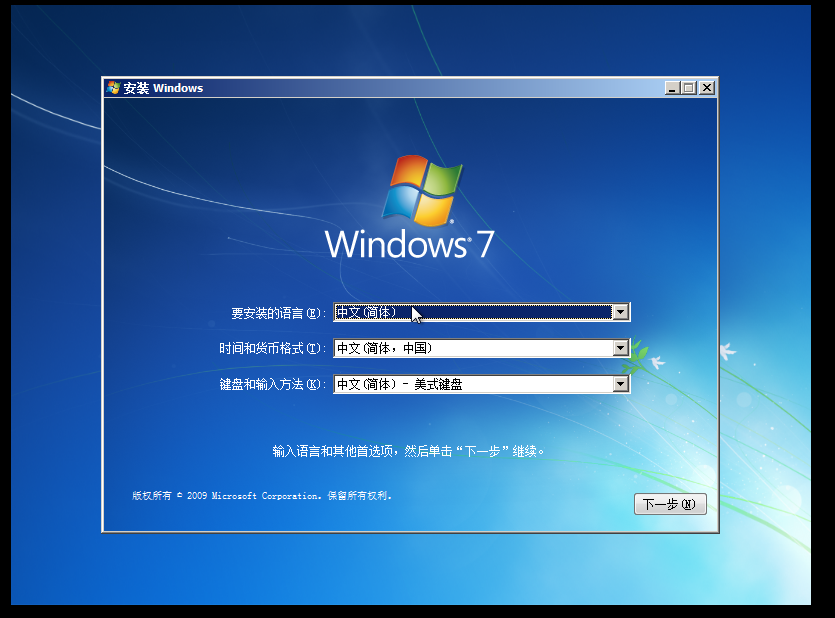
Task: Click the 时间和货币格式(T) label
Action: pyautogui.click(x=272, y=349)
